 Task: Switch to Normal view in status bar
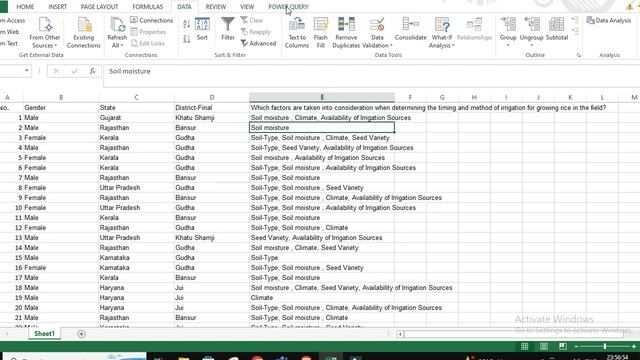tap(524, 347)
